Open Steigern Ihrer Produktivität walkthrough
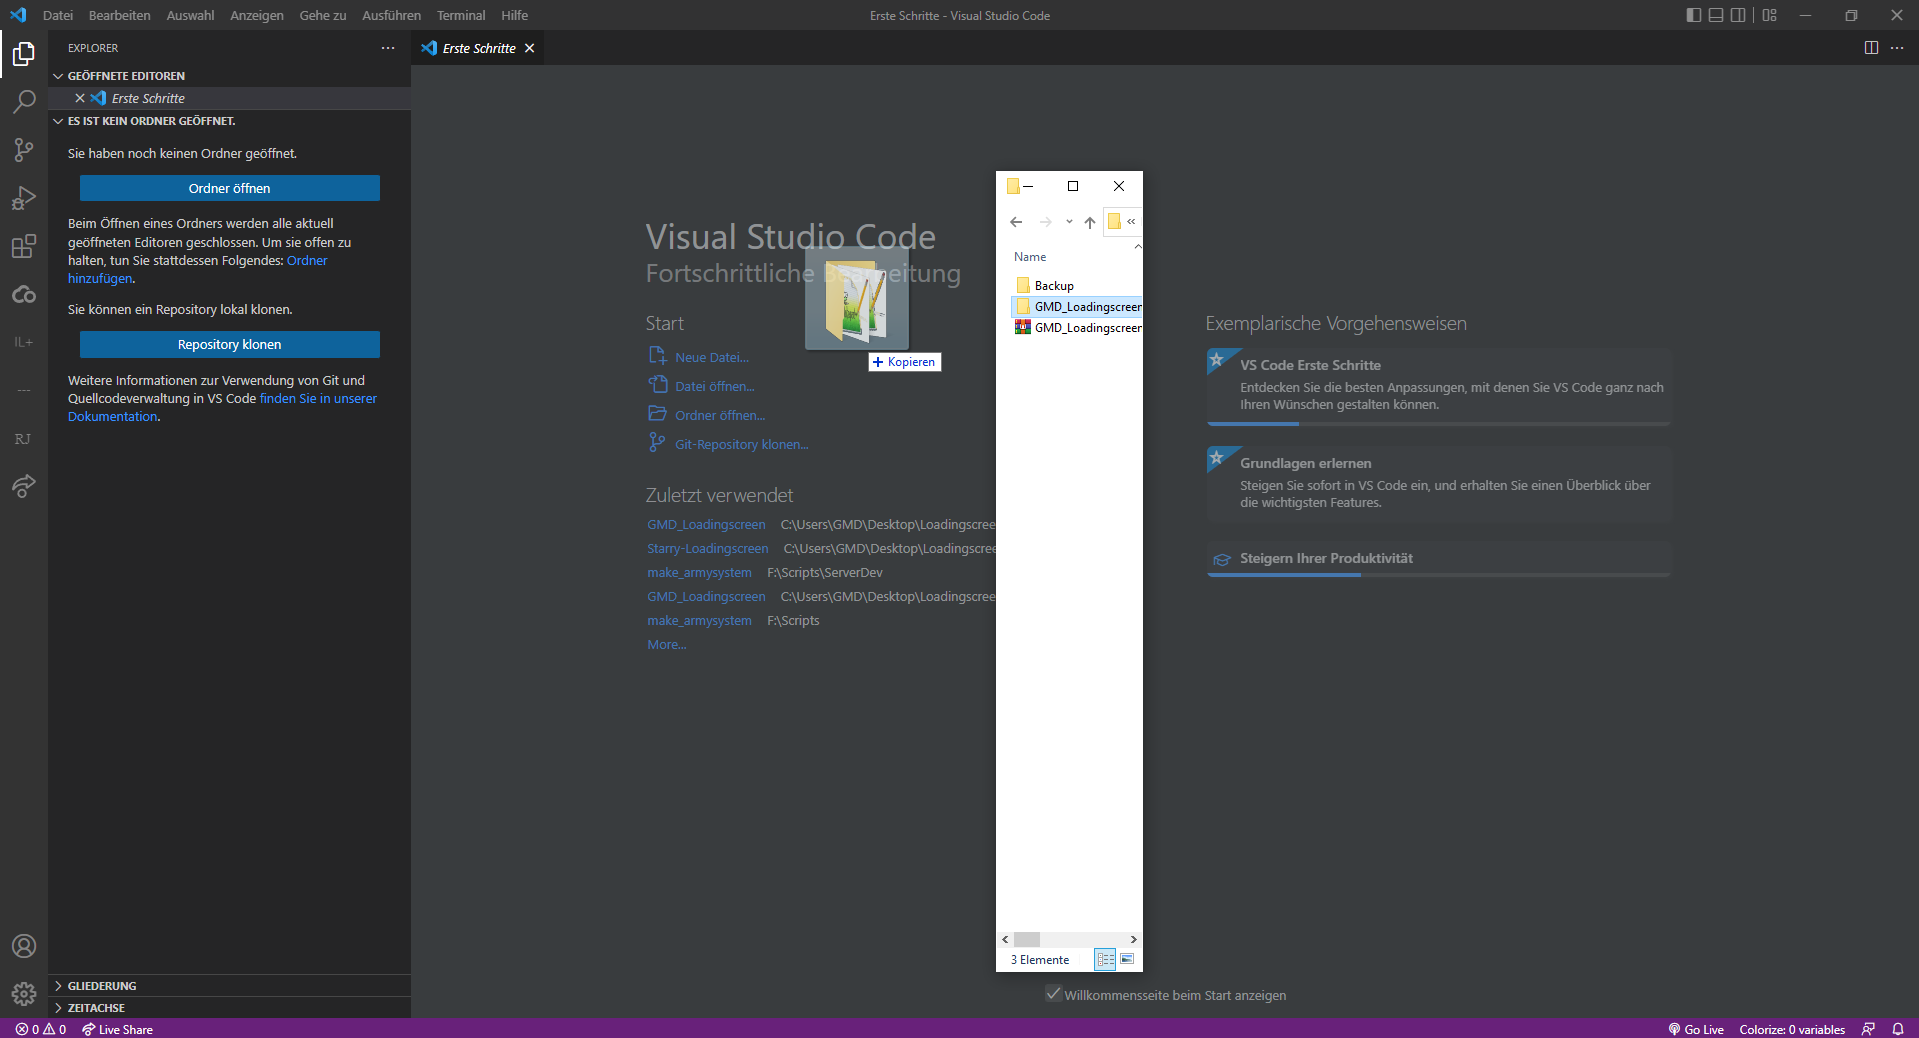 point(1438,559)
